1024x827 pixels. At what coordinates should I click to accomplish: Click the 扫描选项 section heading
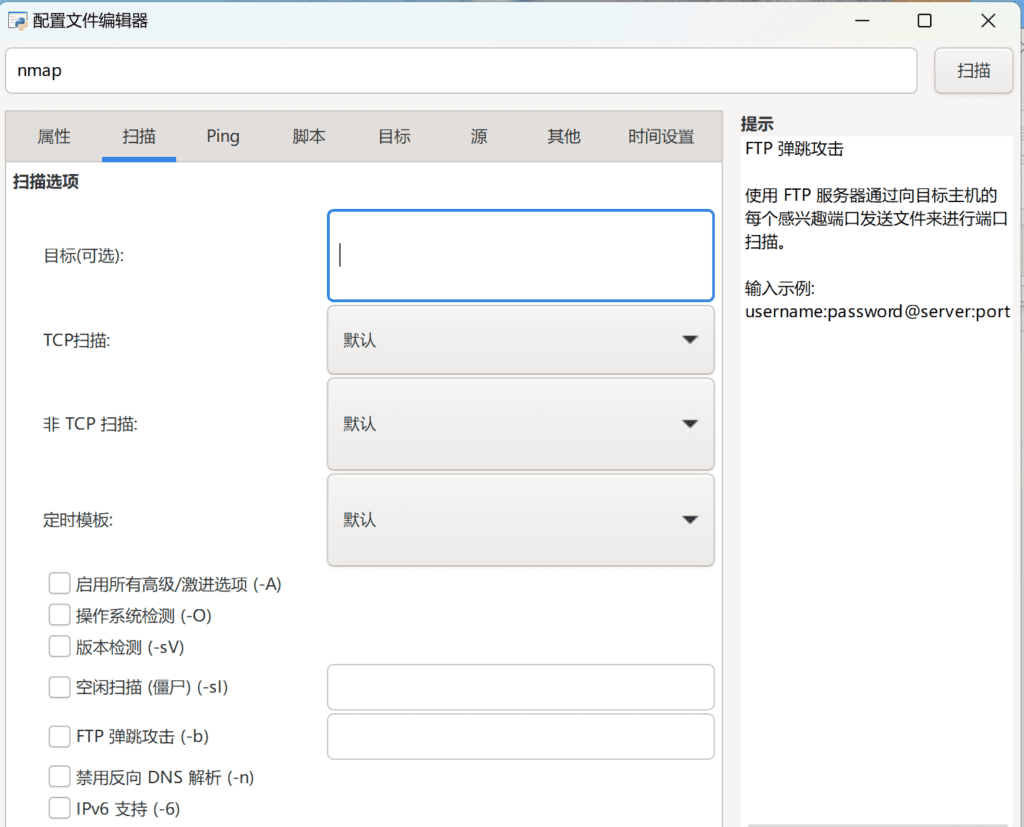pos(46,182)
